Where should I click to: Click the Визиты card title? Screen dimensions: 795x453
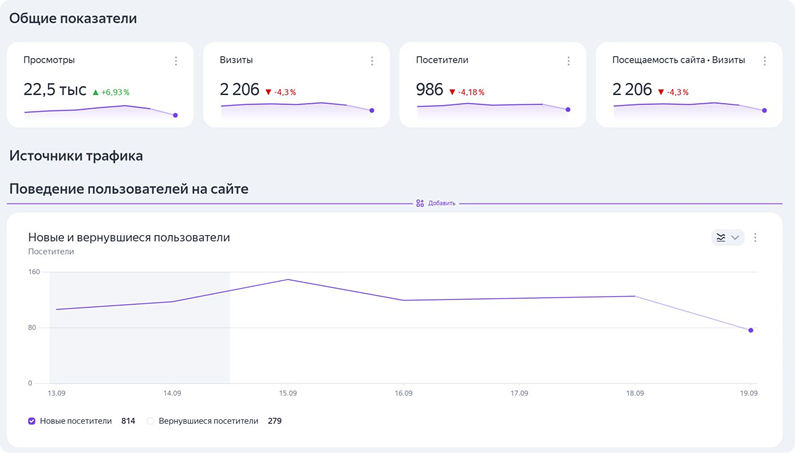236,61
